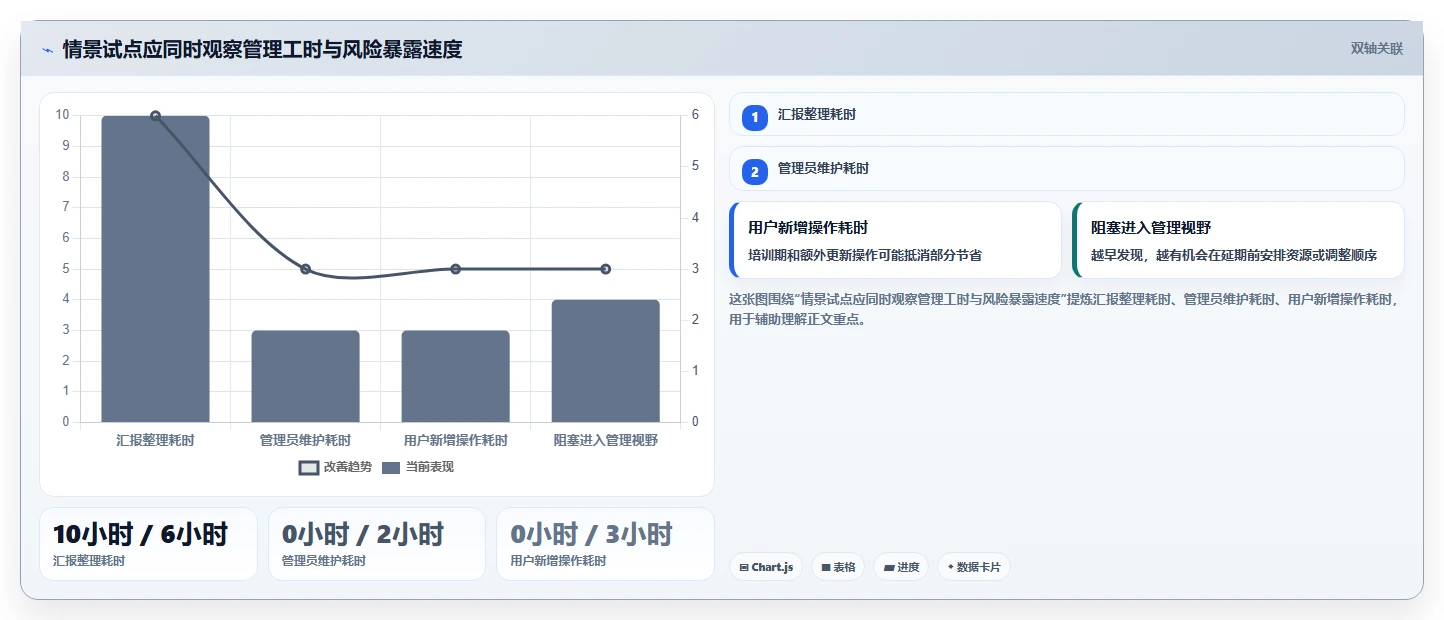The width and height of the screenshot is (1444, 620).
Task: Toggle the 改善趋势 legend entry
Action: (335, 467)
